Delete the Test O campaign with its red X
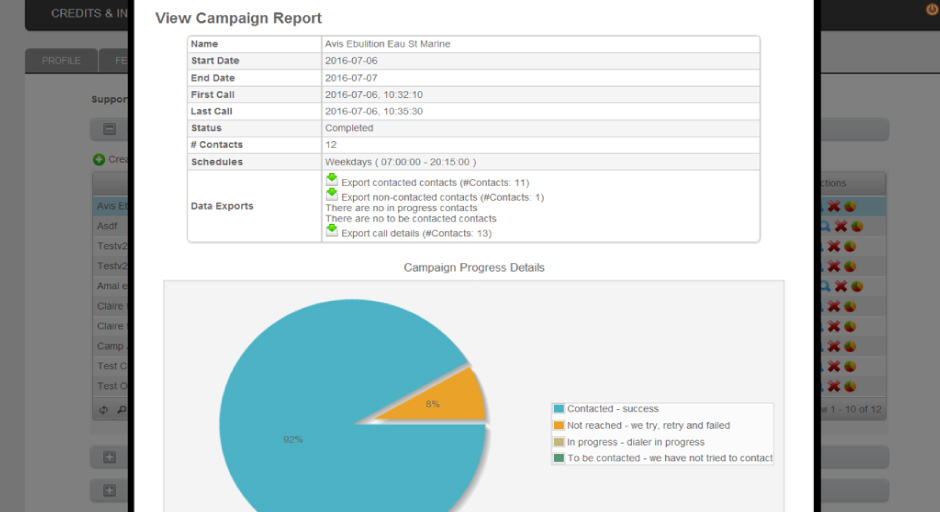The height and width of the screenshot is (512, 940). tap(834, 386)
